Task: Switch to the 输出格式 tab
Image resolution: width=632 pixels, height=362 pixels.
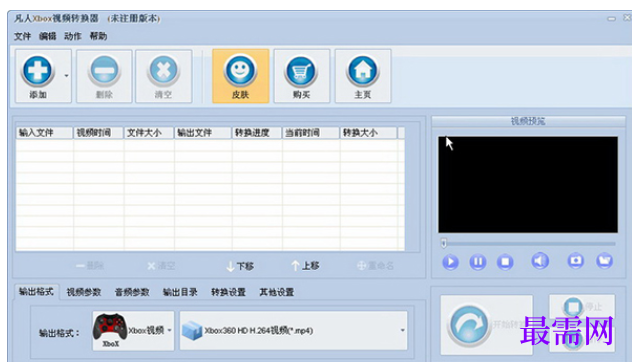Action: click(x=36, y=291)
